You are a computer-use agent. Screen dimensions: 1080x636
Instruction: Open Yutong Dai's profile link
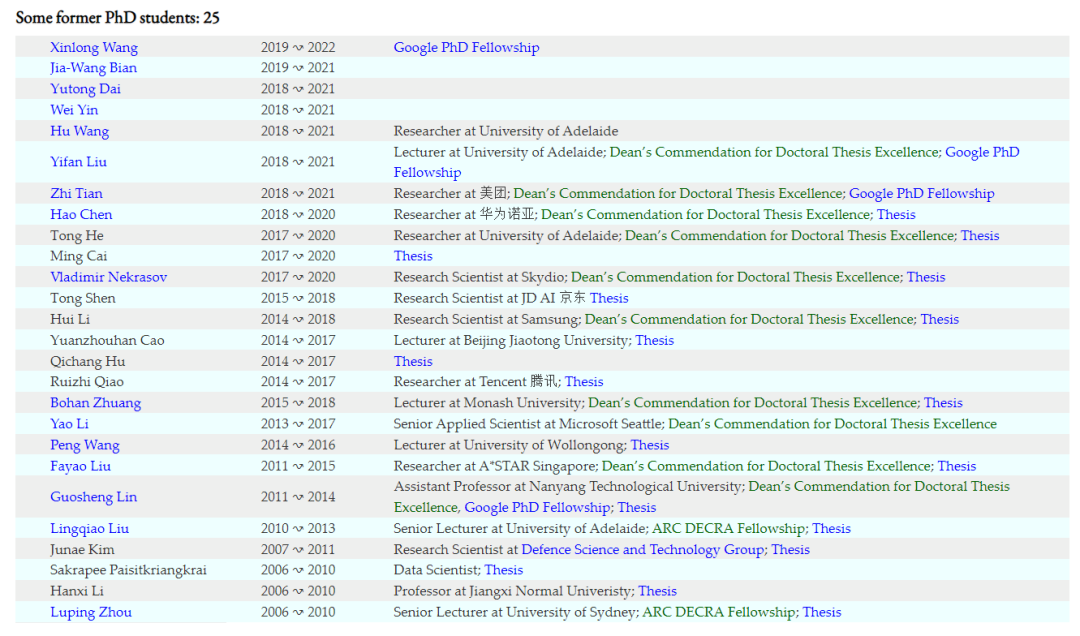tap(85, 89)
